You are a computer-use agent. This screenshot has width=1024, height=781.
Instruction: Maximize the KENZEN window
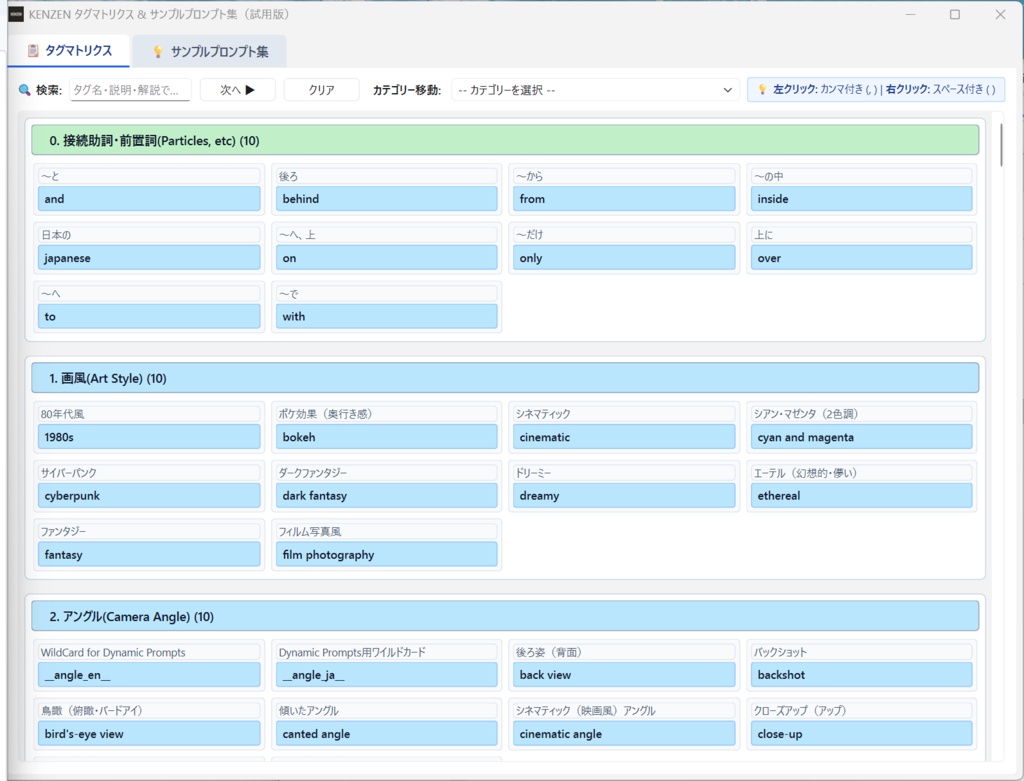pos(955,14)
